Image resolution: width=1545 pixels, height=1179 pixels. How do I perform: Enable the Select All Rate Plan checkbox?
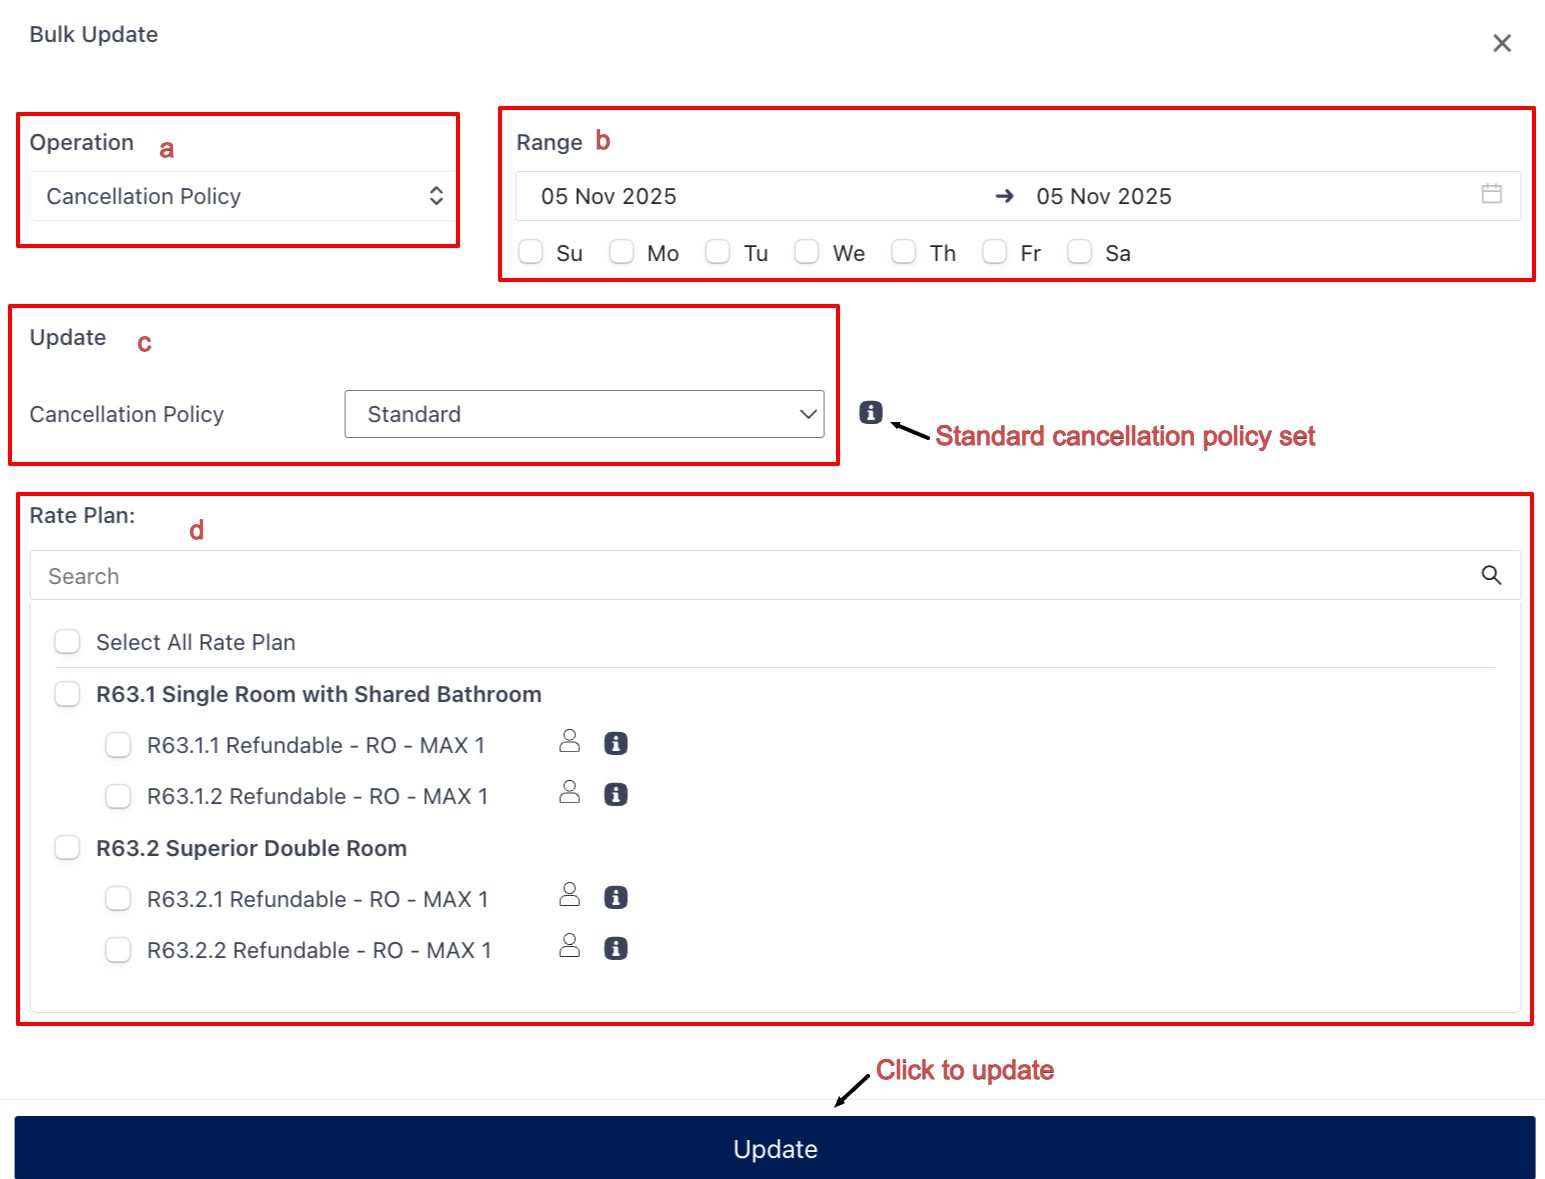click(68, 642)
